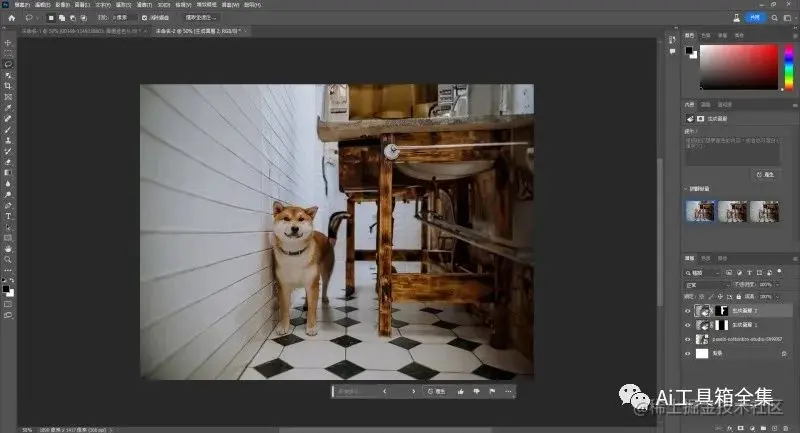Click Generate in contextual taskbar
Screen dimensions: 800x433
(437, 392)
